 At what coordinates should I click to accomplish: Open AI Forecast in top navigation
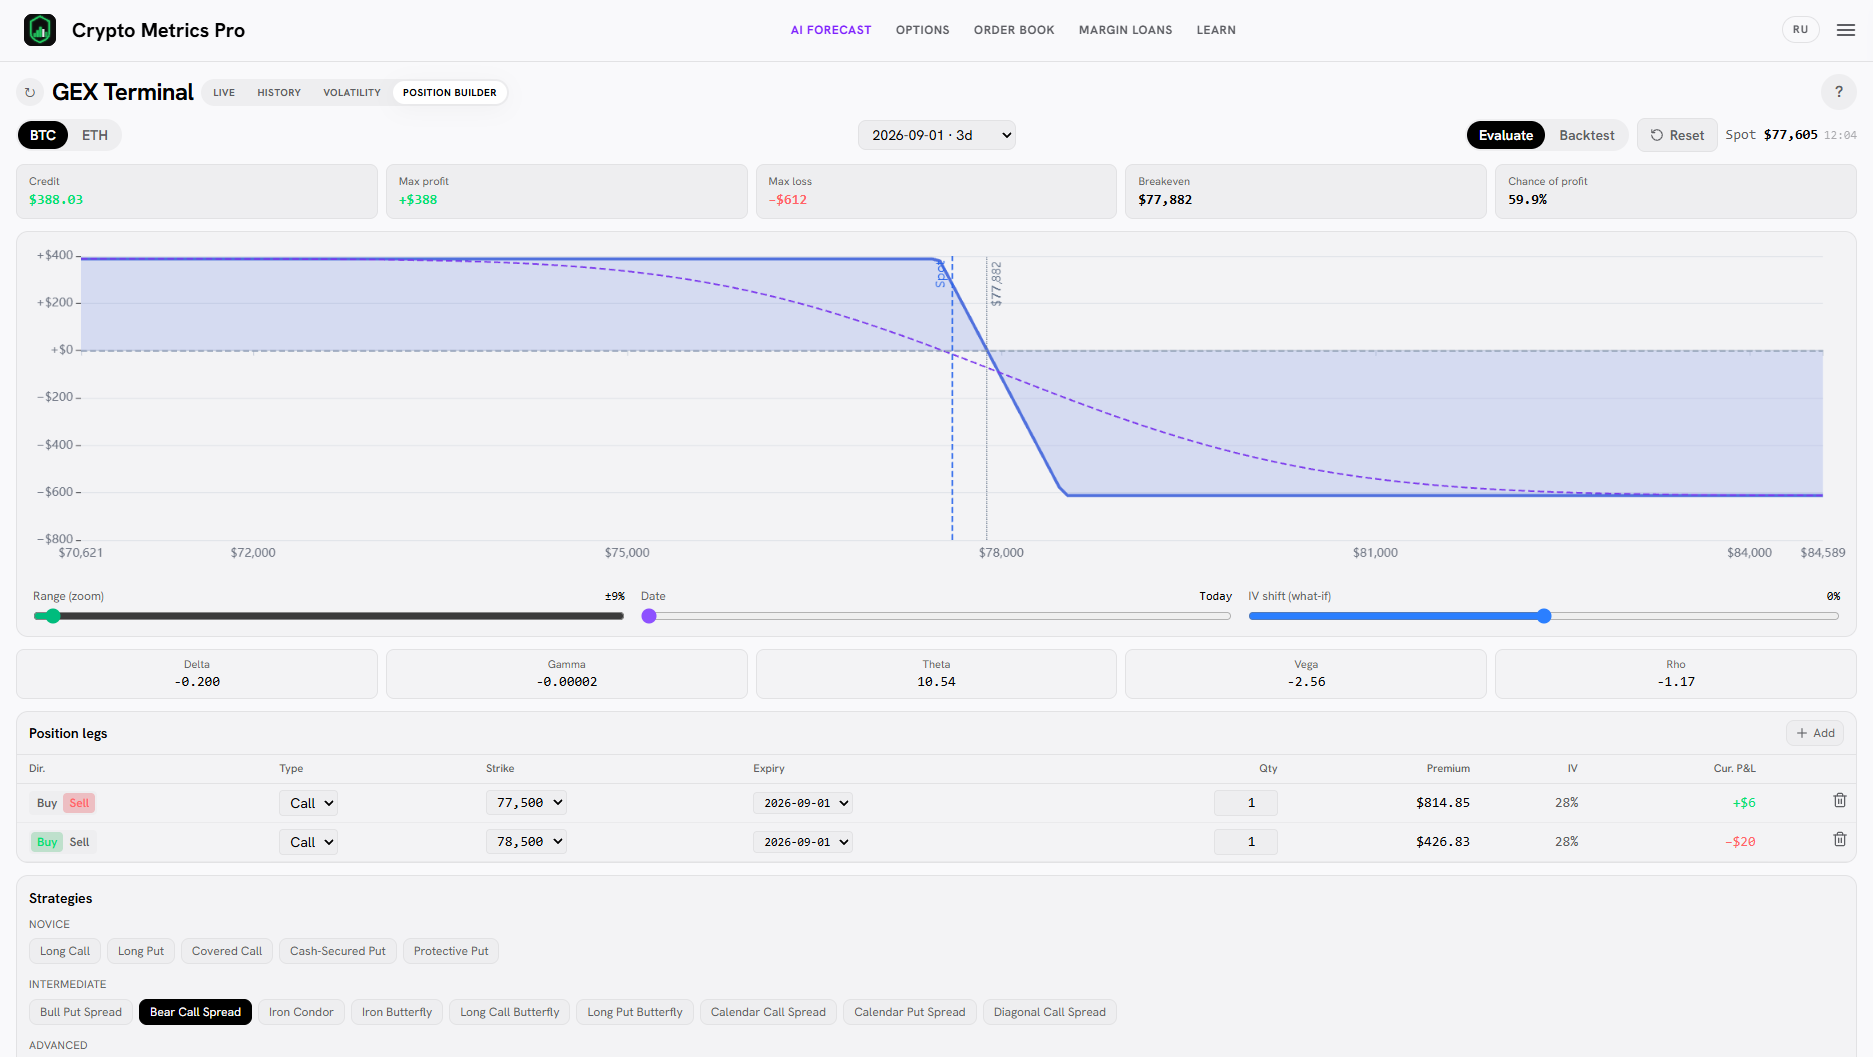[x=831, y=30]
